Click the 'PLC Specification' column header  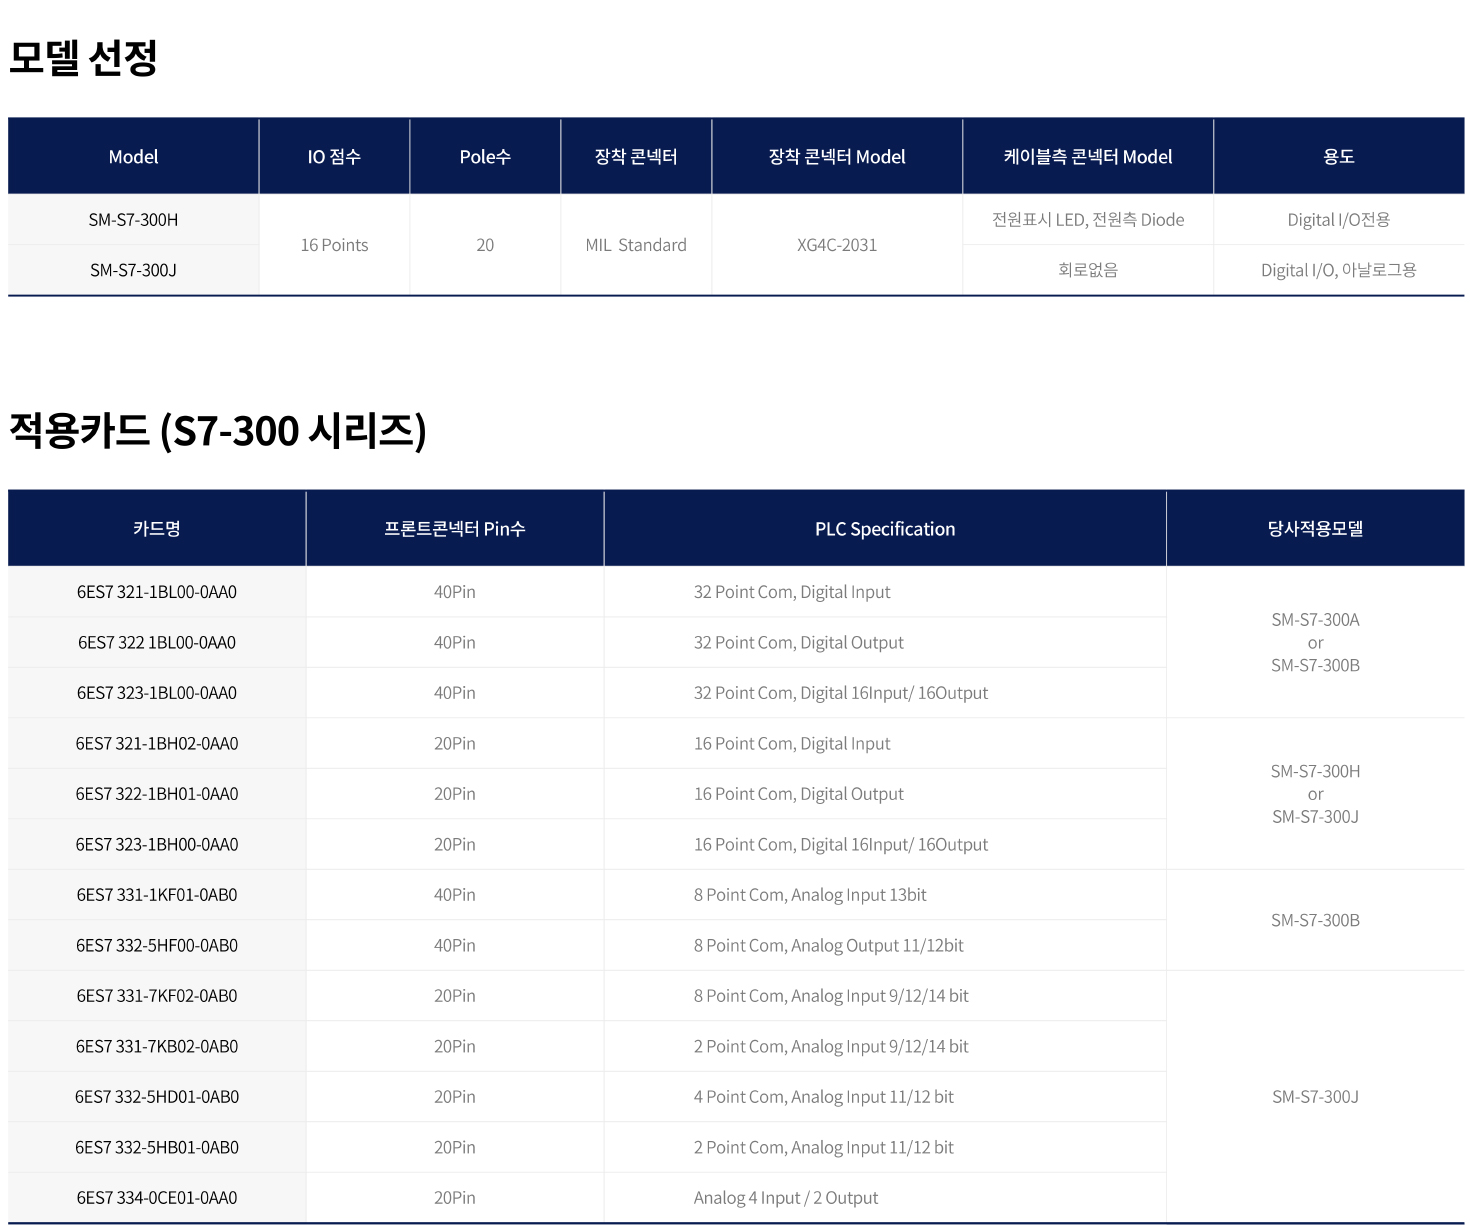(x=885, y=529)
